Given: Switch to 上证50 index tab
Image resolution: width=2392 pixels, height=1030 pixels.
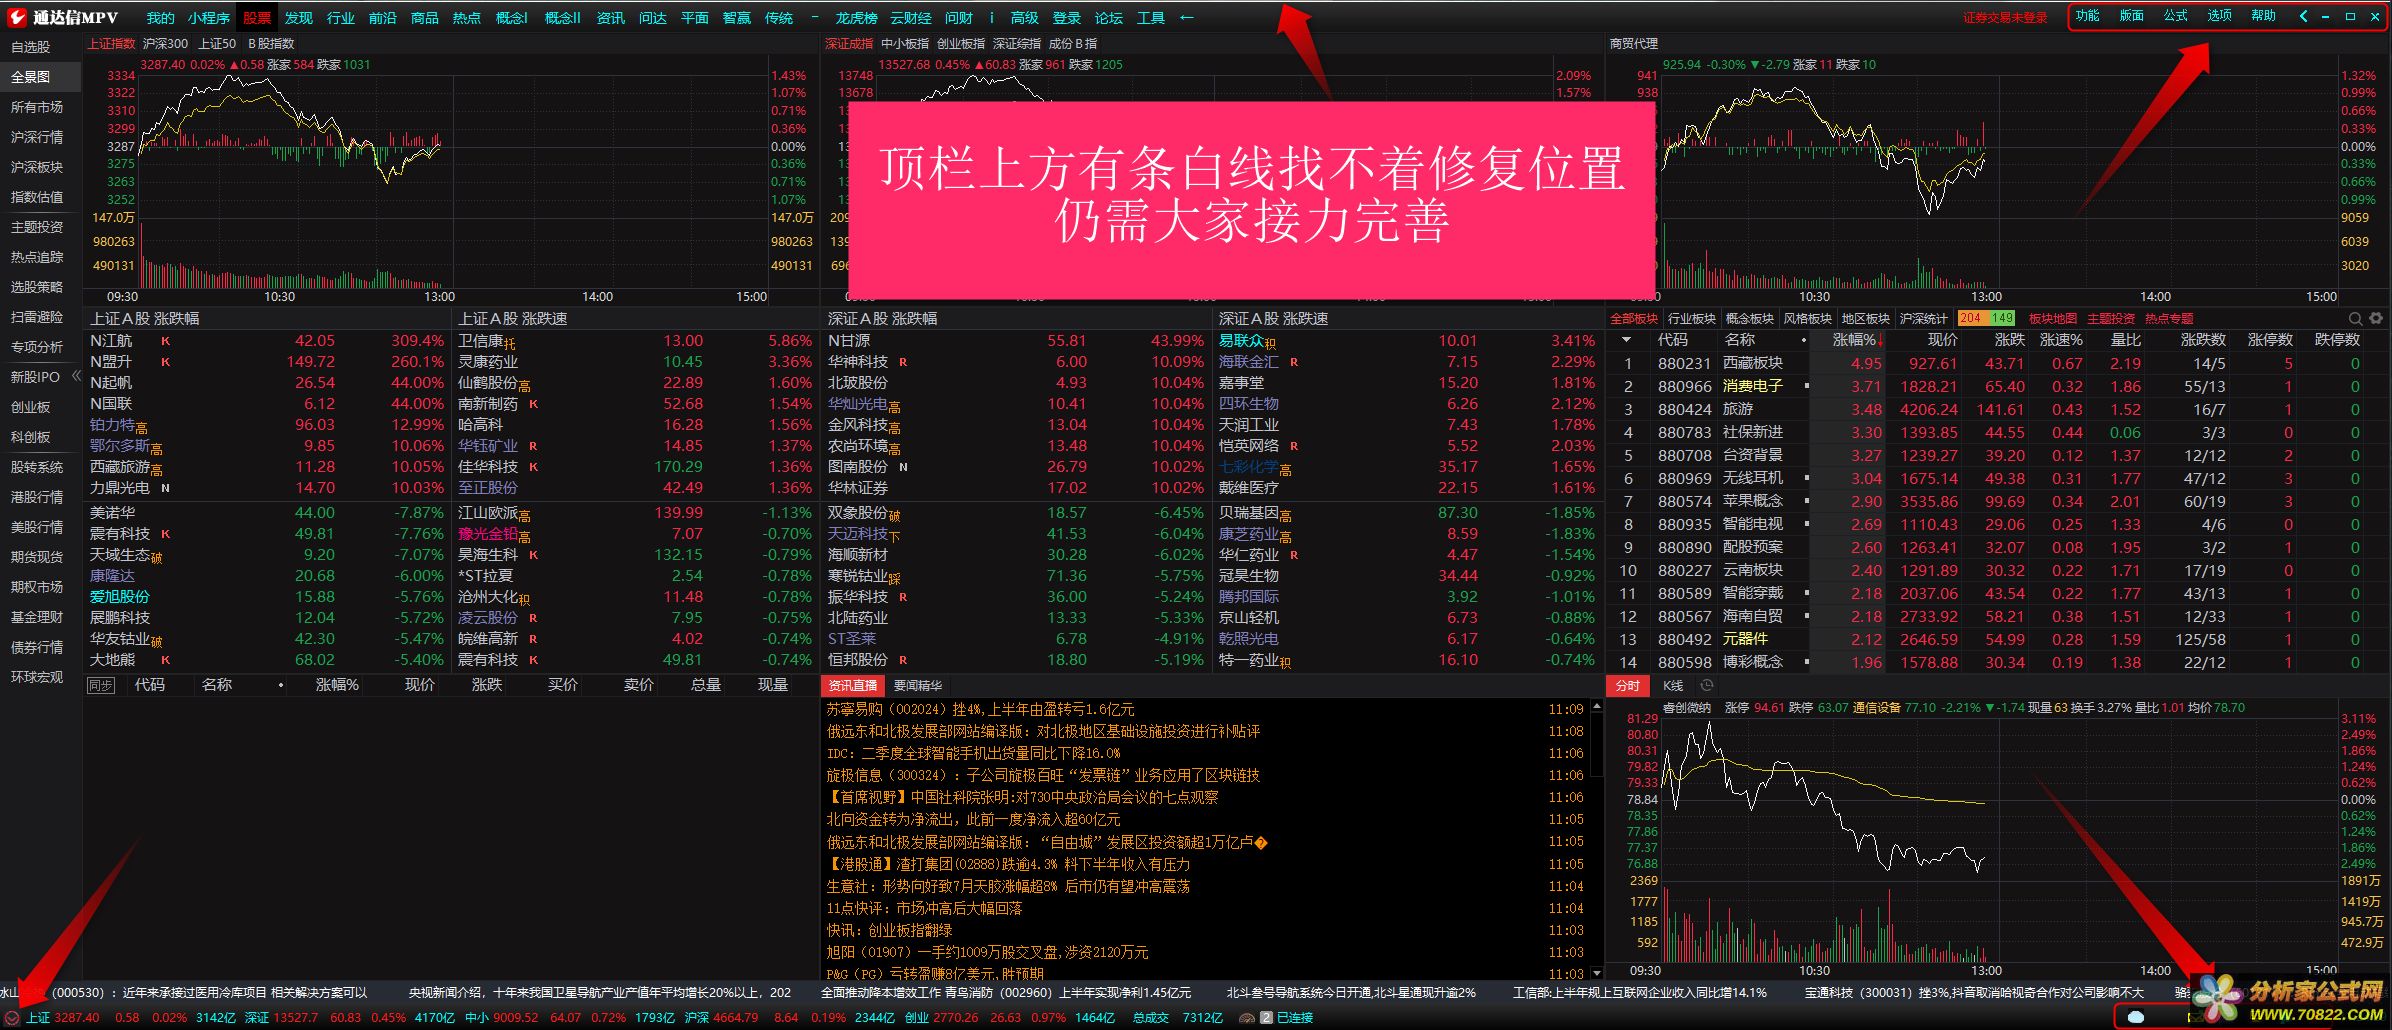Looking at the screenshot, I should pyautogui.click(x=217, y=44).
